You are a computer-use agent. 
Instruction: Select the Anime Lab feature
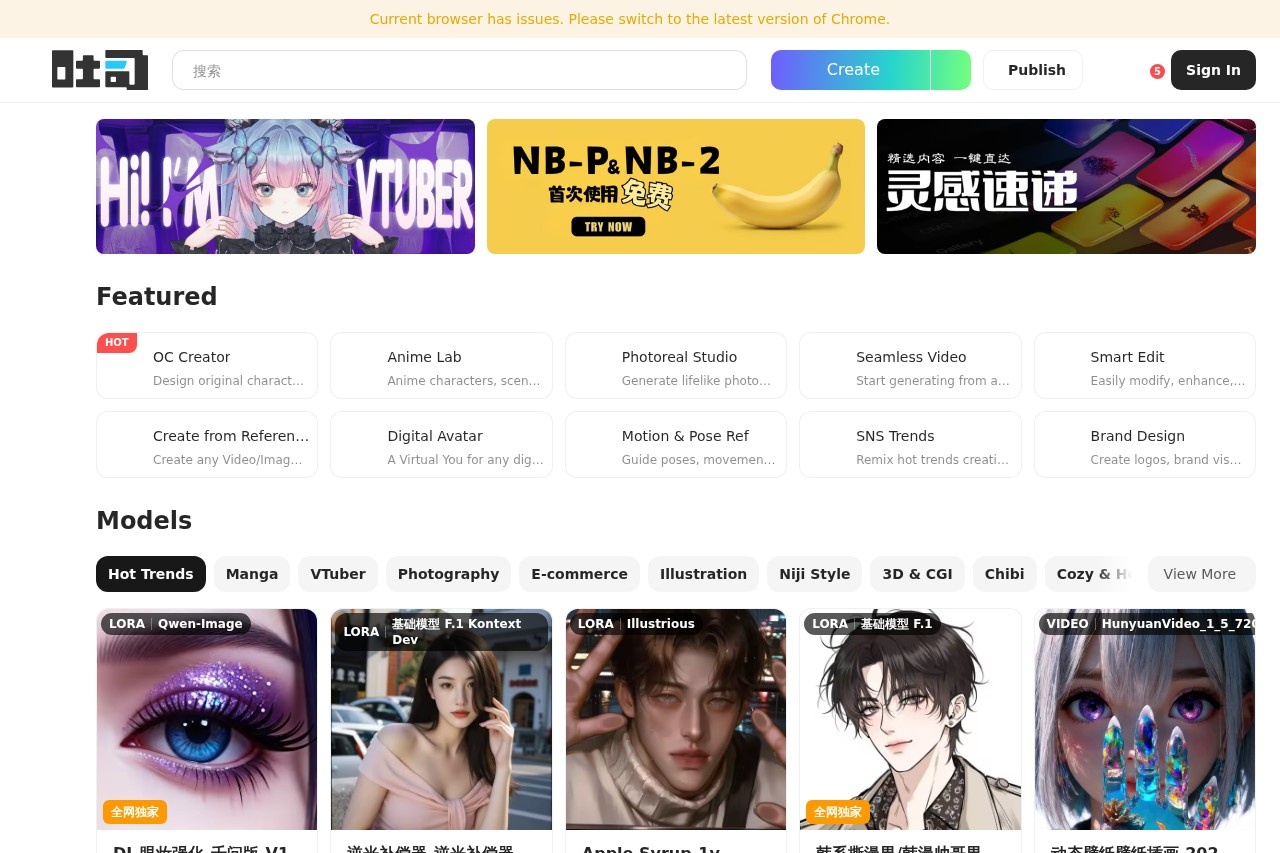[441, 365]
